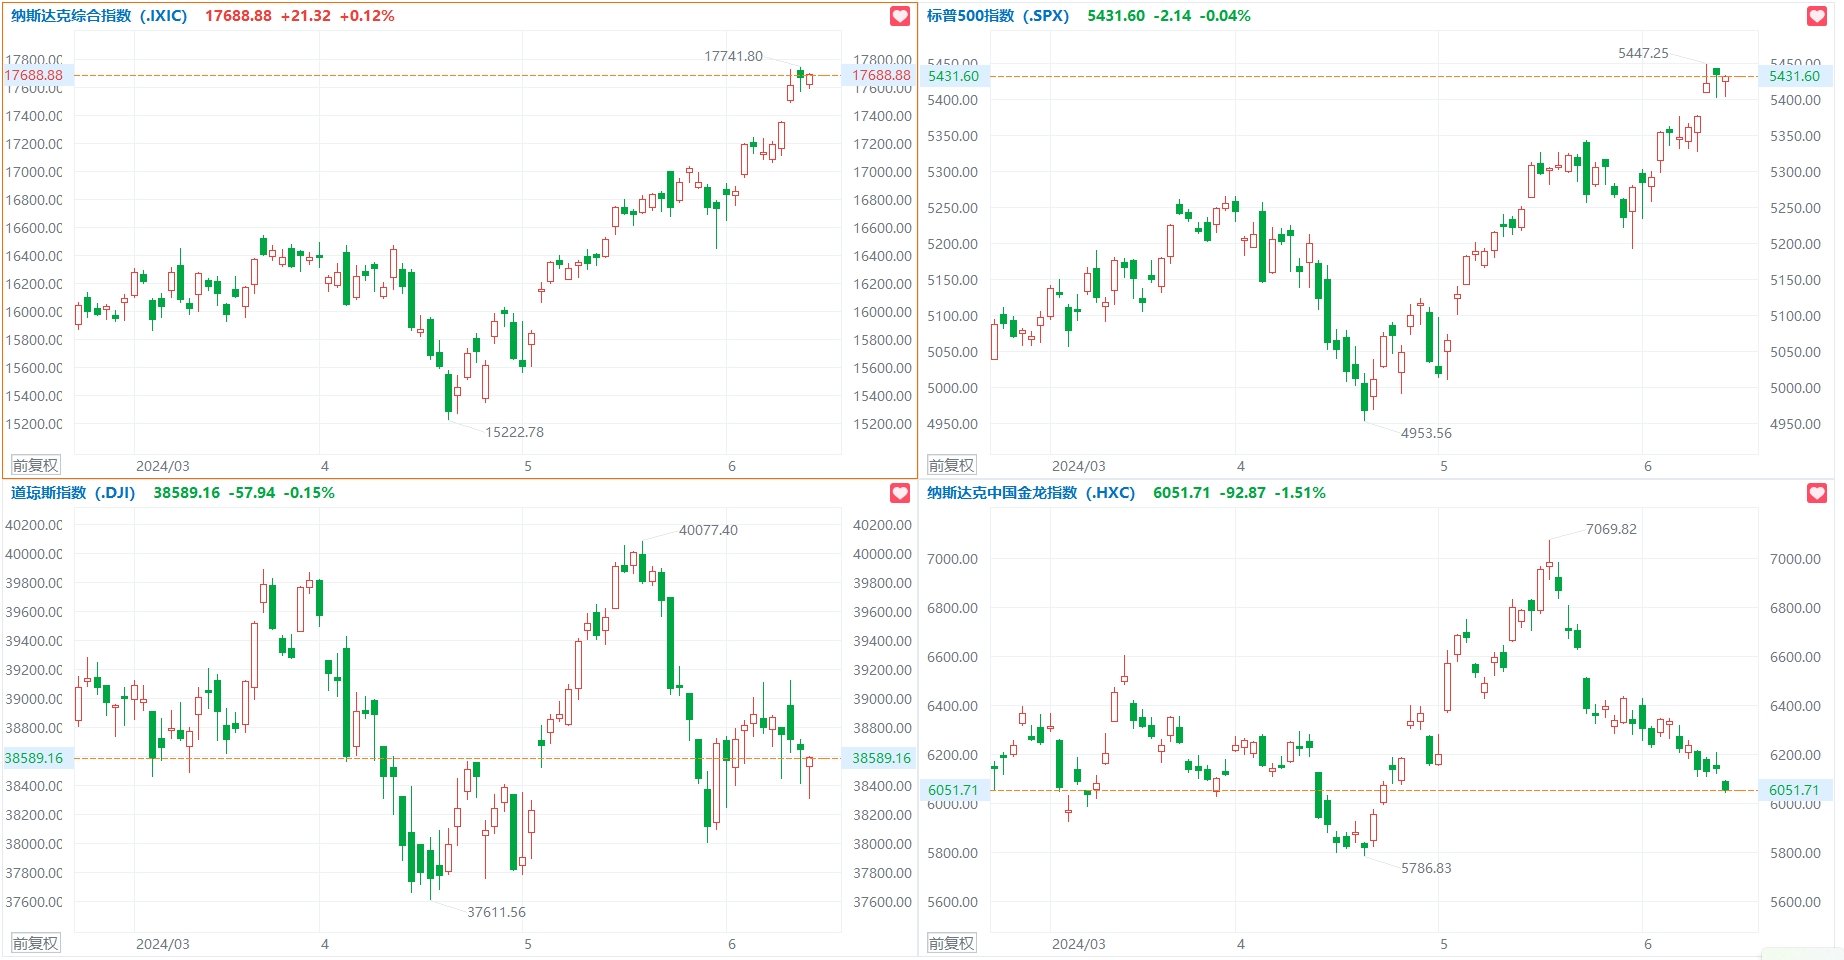Image resolution: width=1844 pixels, height=960 pixels.
Task: Open 前复权 dropdown in the Dow Jones chart
Action: 36,943
